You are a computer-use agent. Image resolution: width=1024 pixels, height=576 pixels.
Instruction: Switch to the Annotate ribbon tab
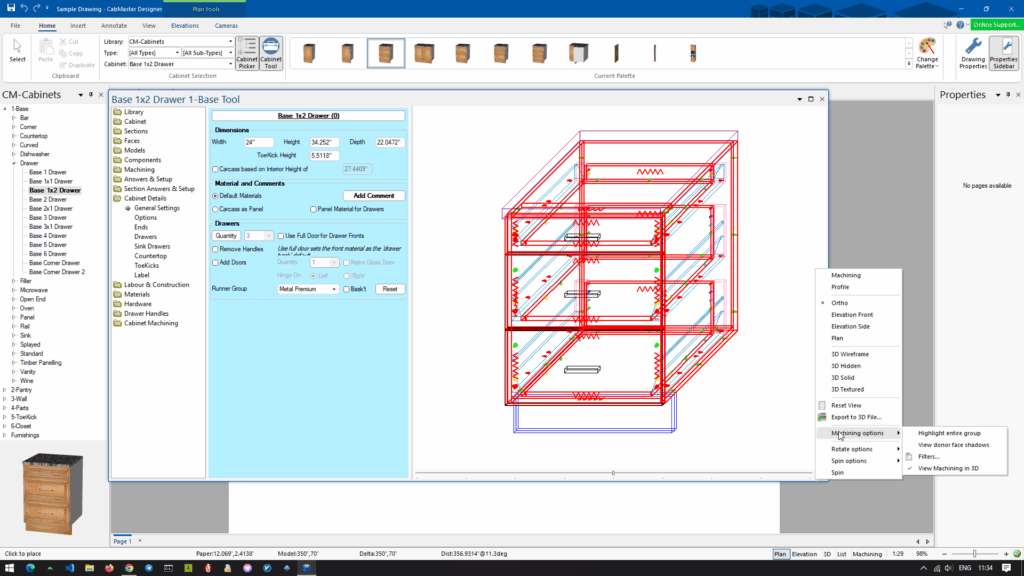click(x=113, y=24)
